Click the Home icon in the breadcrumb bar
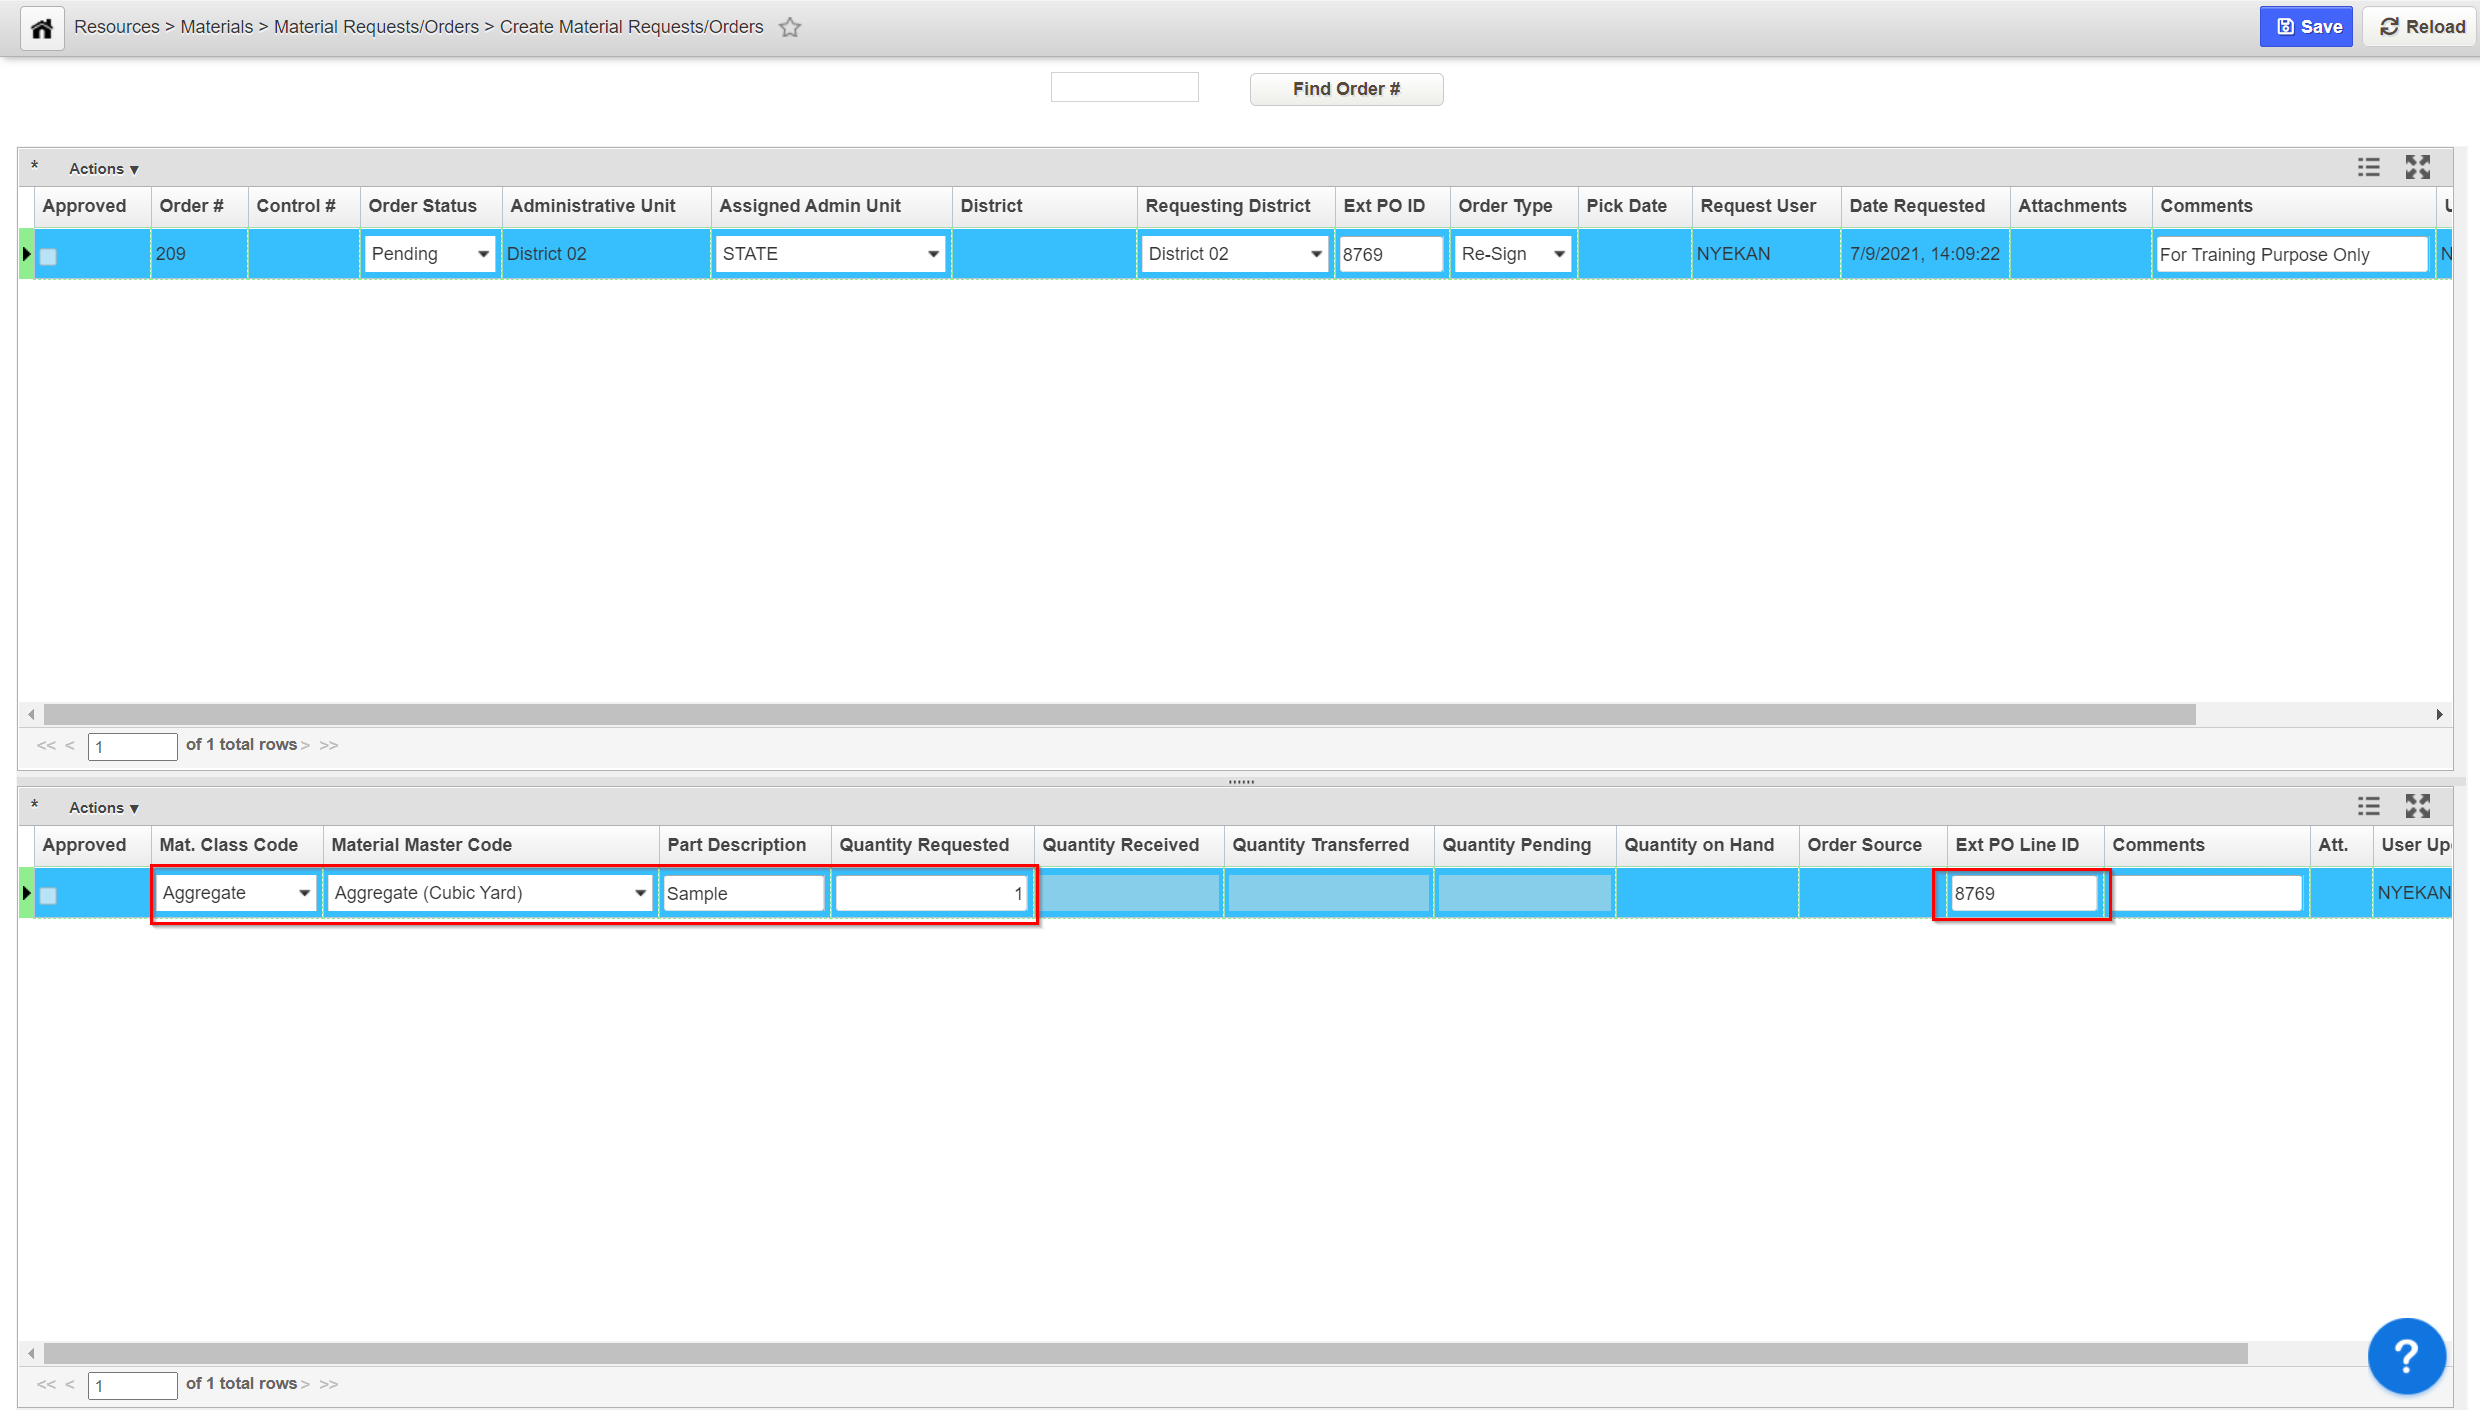This screenshot has height=1410, width=2480. click(42, 28)
